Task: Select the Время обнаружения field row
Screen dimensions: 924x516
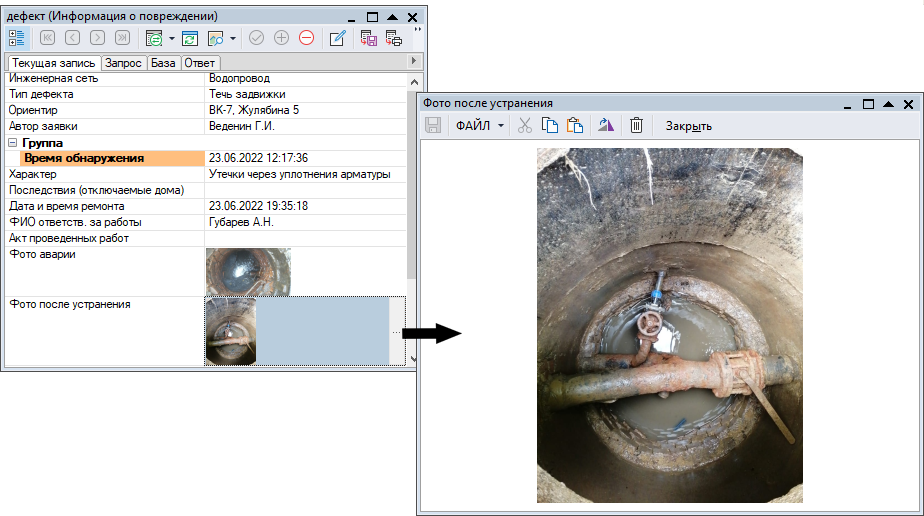Action: pyautogui.click(x=84, y=158)
